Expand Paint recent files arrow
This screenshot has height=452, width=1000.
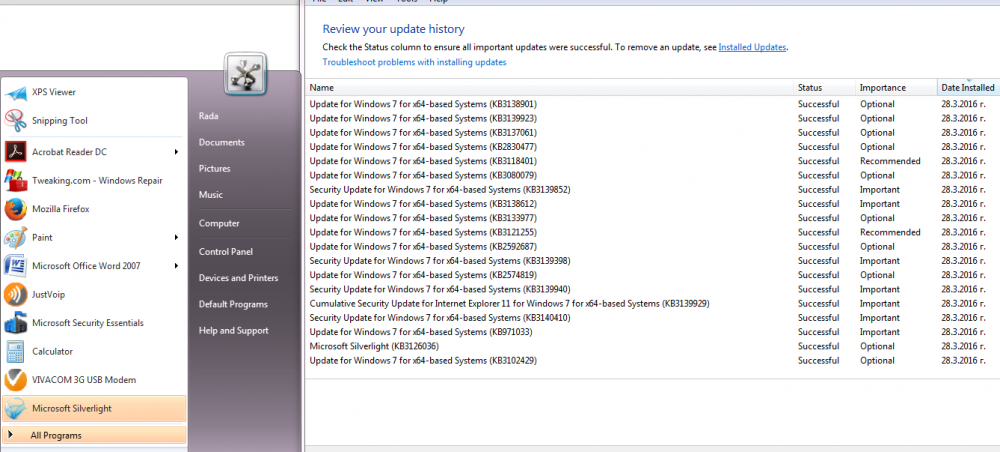[x=176, y=237]
